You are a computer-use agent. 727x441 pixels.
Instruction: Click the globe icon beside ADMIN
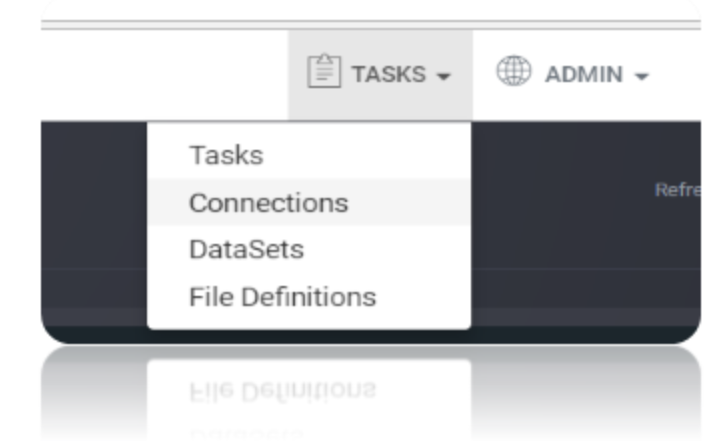click(x=514, y=70)
